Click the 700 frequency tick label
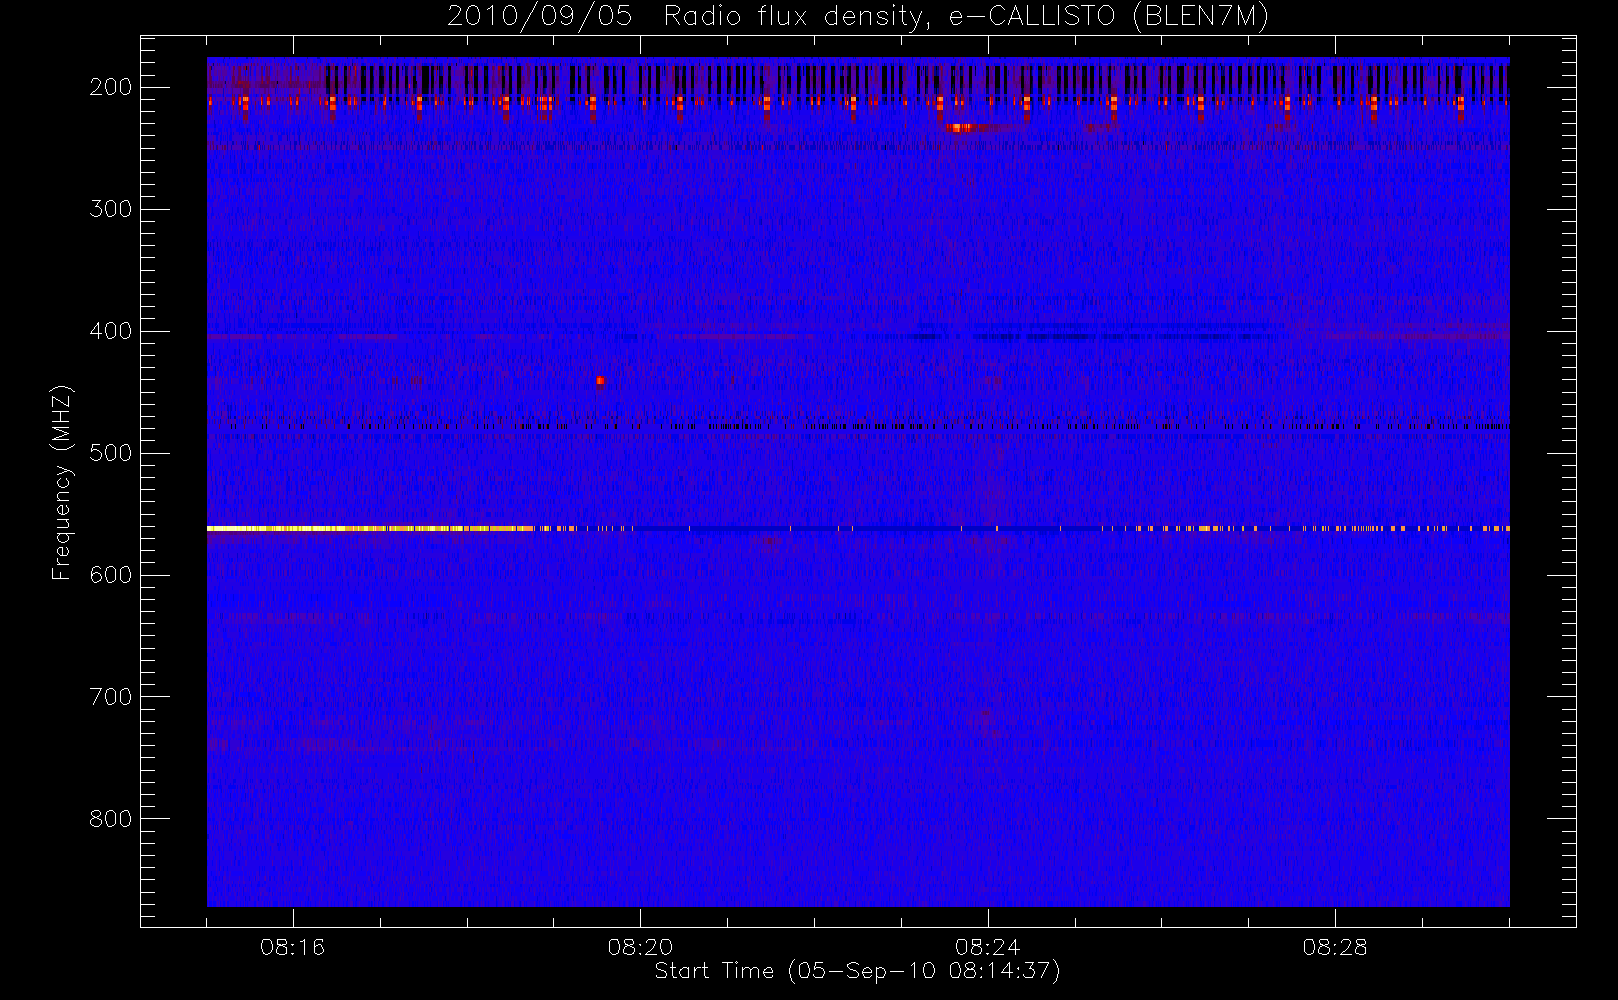 (x=111, y=697)
